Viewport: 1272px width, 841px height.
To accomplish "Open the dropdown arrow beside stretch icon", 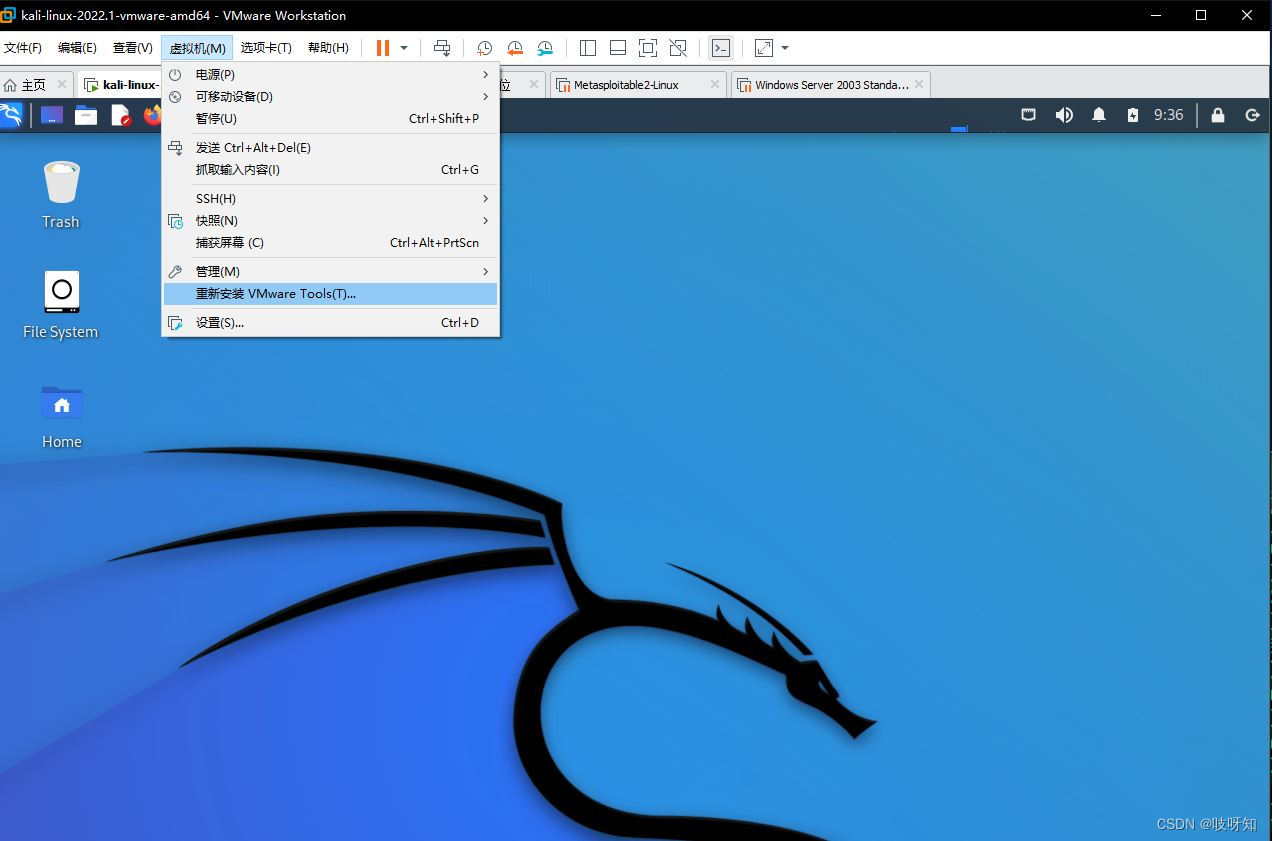I will tap(785, 48).
